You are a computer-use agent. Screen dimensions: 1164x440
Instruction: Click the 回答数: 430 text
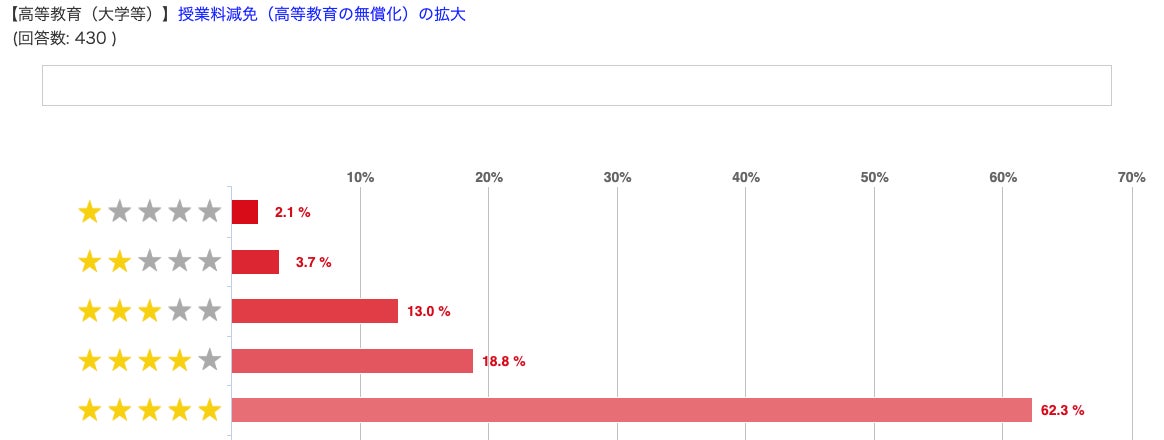pos(65,39)
